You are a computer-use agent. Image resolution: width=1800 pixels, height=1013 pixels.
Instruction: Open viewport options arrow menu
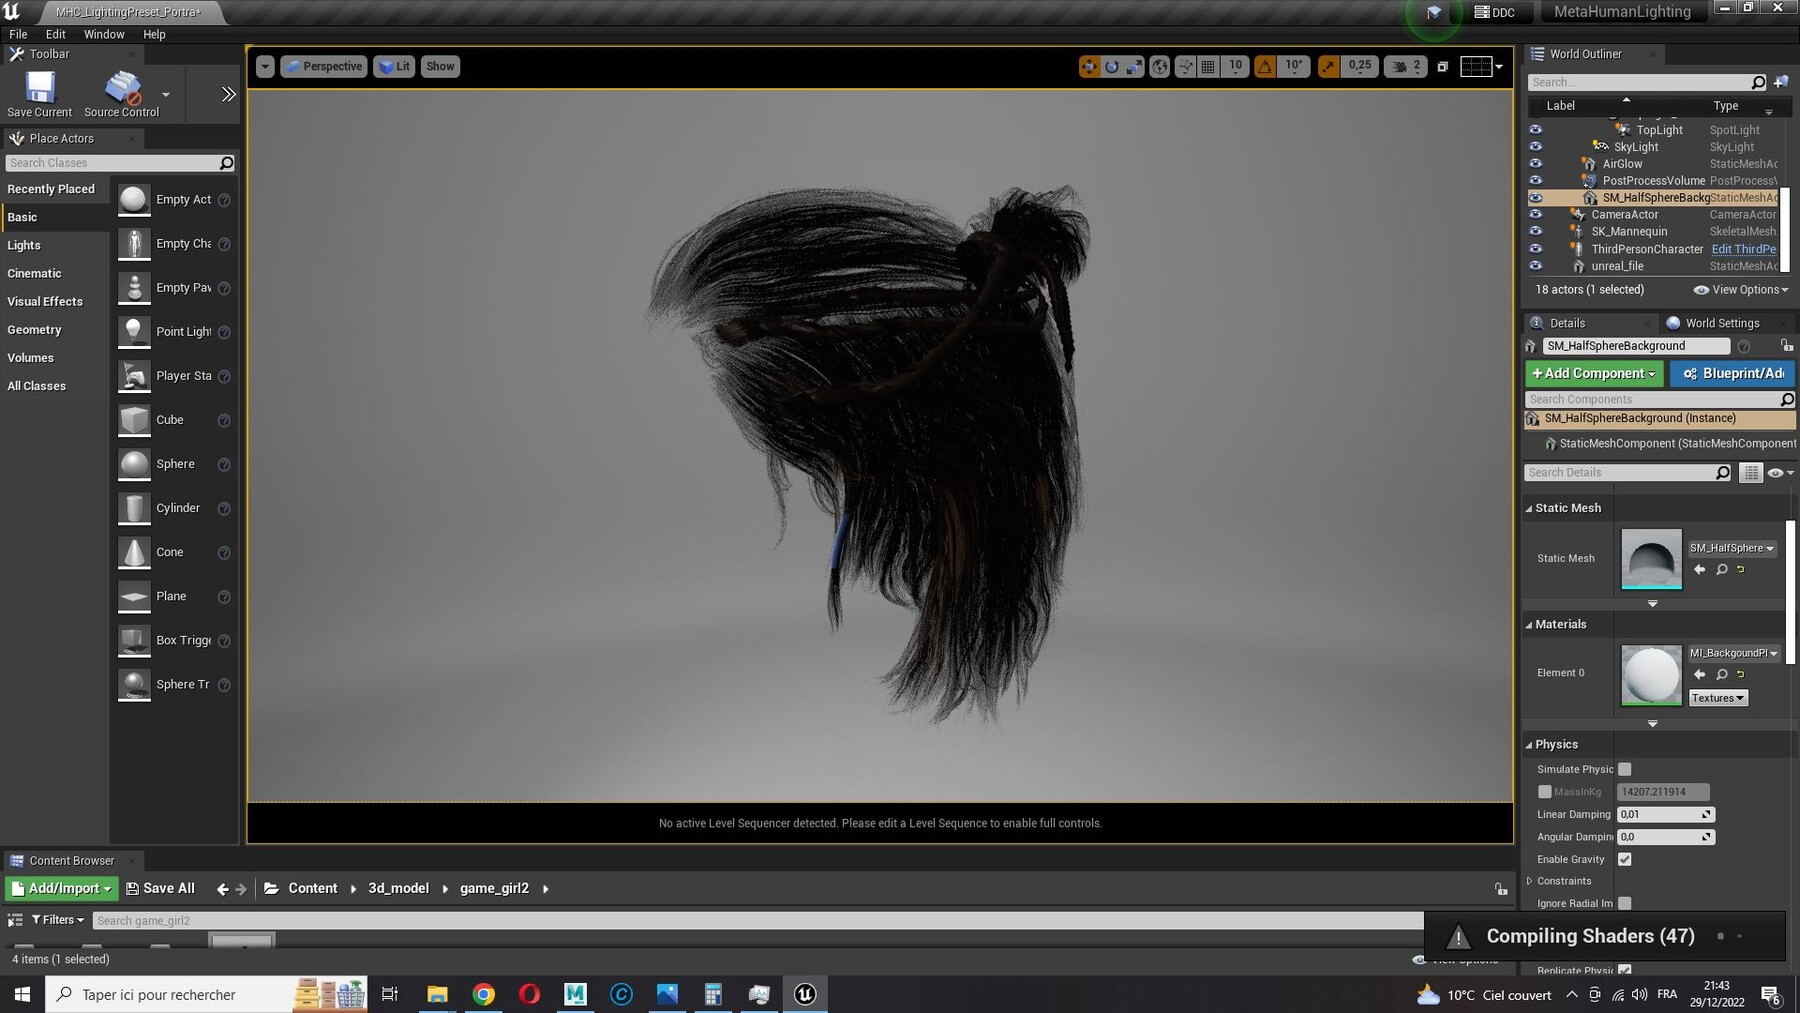pyautogui.click(x=265, y=66)
